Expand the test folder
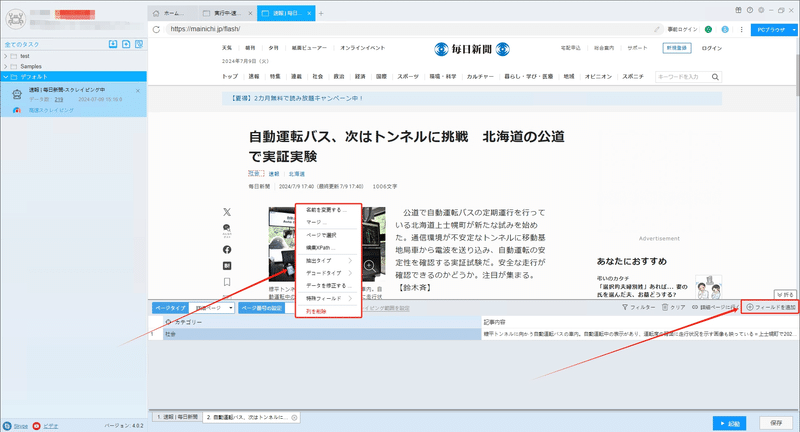Image resolution: width=800 pixels, height=432 pixels. pyautogui.click(x=6, y=56)
